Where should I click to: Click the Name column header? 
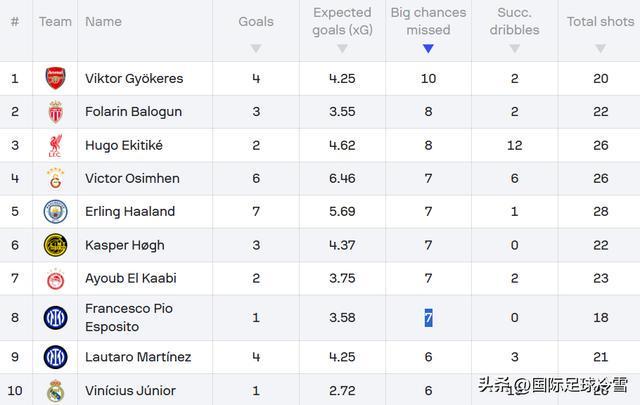click(x=103, y=21)
